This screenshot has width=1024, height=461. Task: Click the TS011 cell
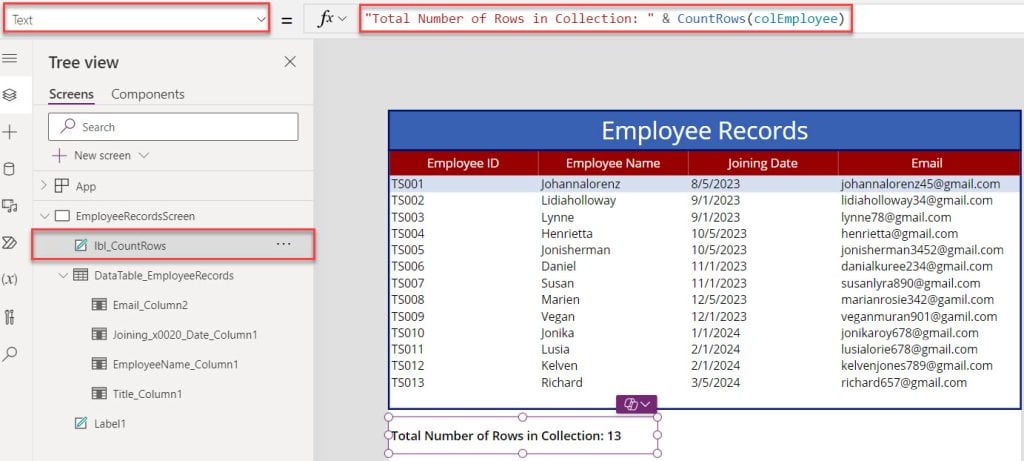tap(408, 349)
